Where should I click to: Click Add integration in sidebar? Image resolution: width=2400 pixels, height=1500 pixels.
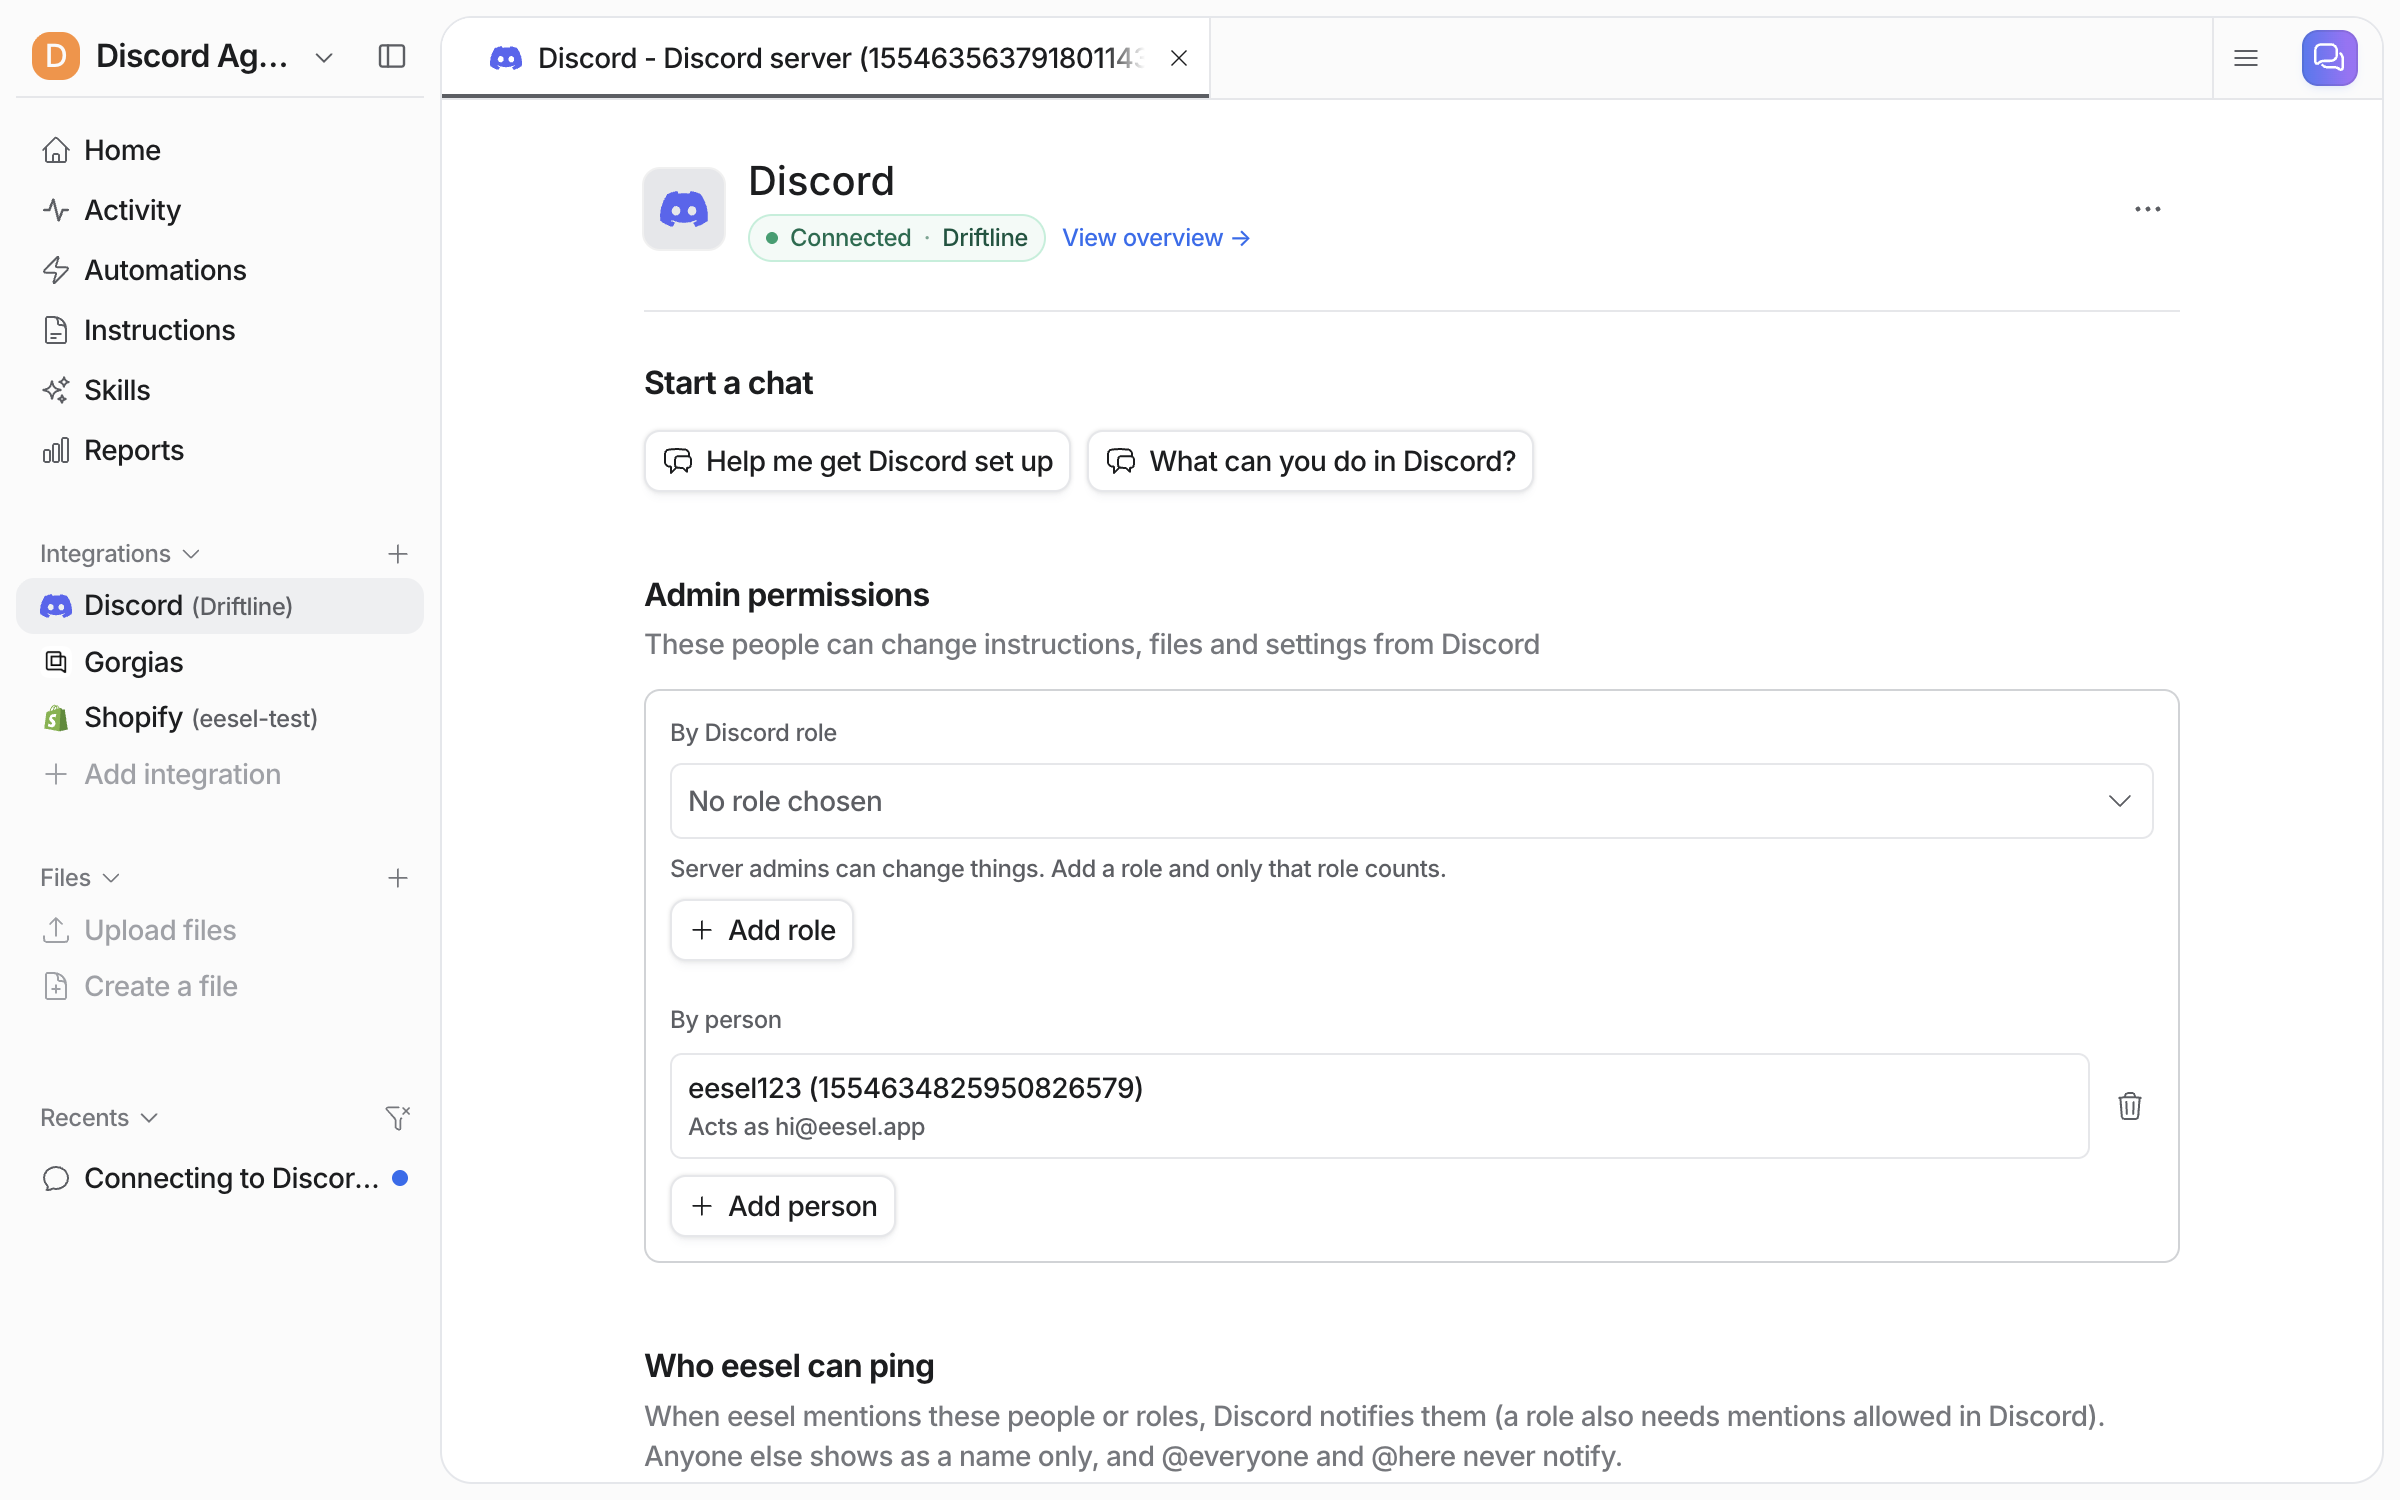220,774
